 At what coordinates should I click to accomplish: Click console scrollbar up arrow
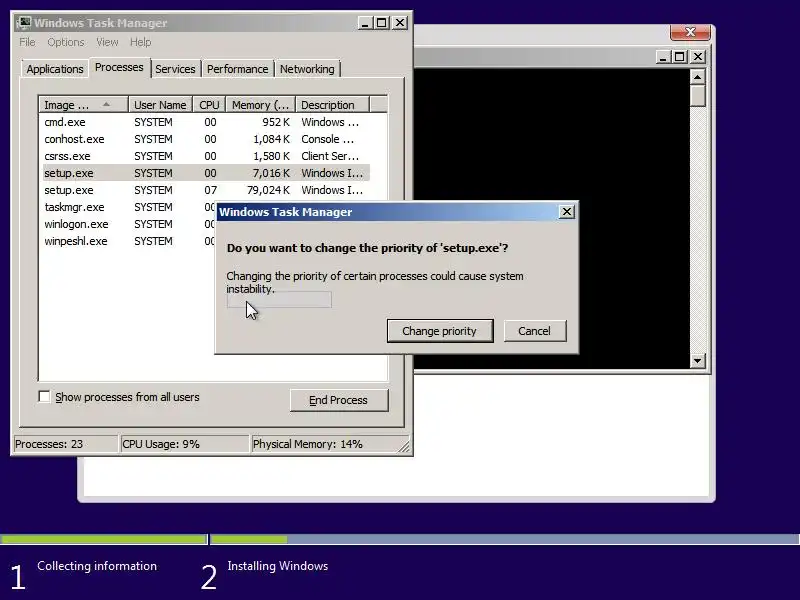click(697, 77)
